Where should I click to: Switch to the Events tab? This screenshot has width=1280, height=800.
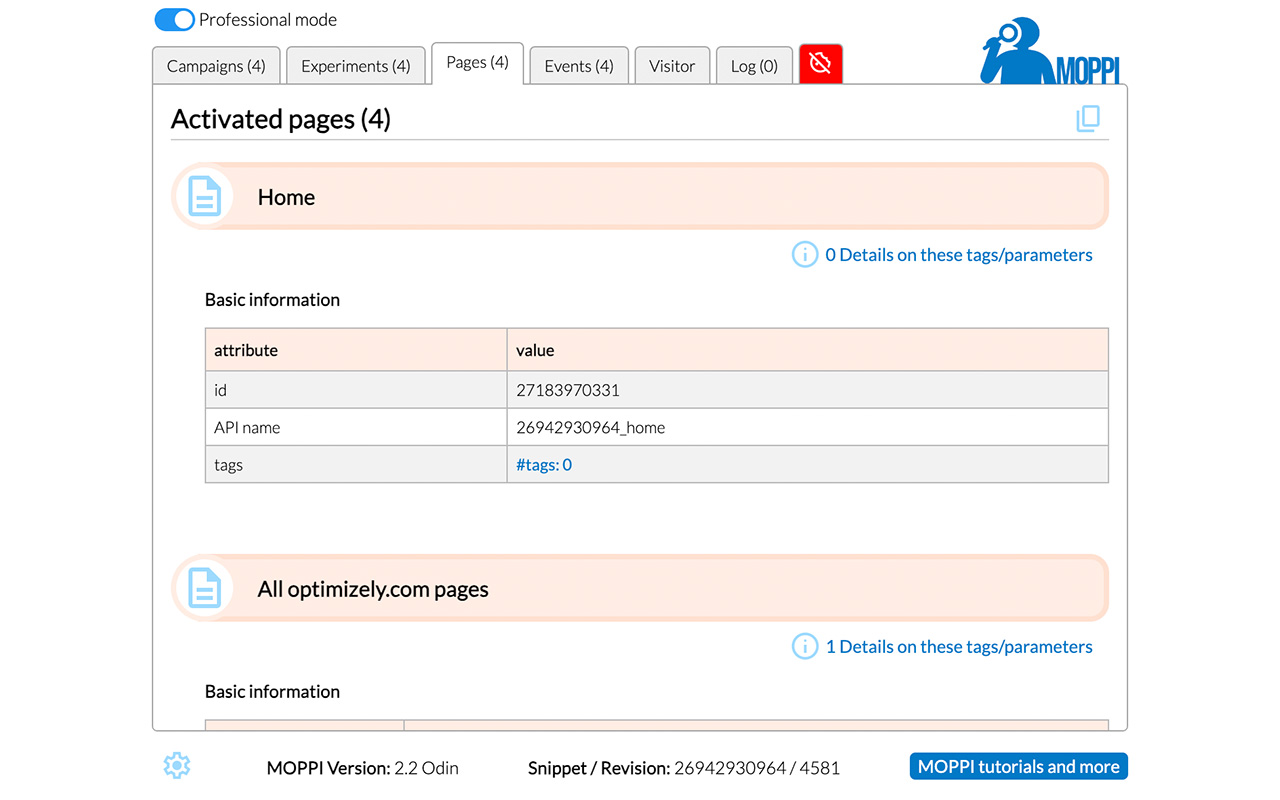pyautogui.click(x=578, y=65)
